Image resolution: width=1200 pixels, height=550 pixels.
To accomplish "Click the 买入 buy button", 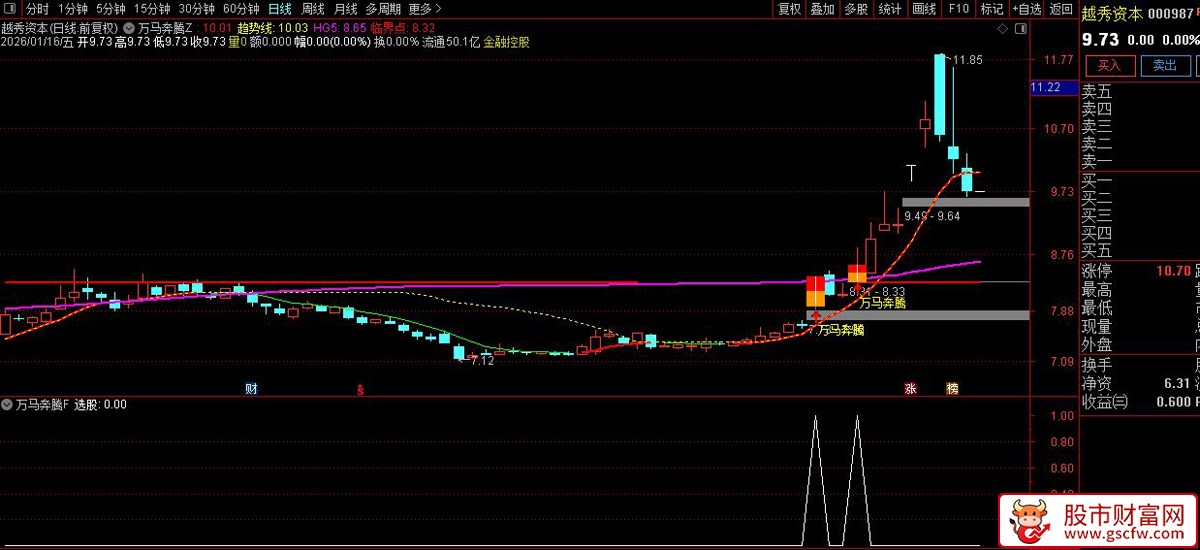I will [1110, 65].
